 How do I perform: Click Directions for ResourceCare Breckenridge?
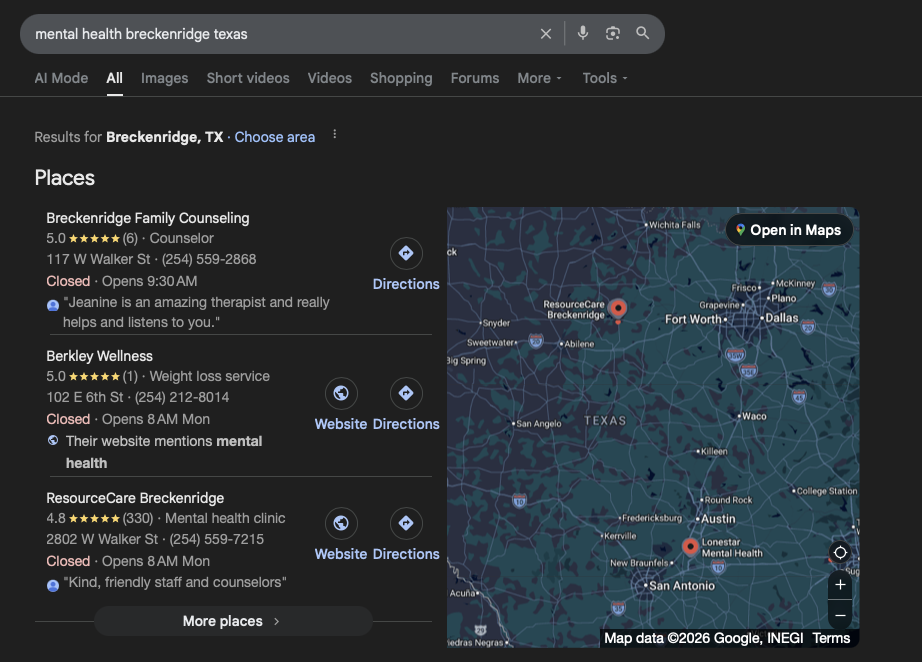(406, 523)
